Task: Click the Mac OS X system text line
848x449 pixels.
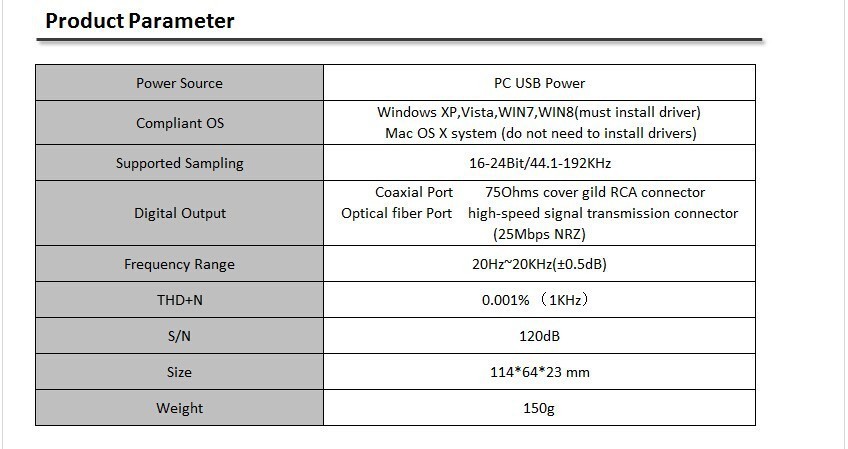Action: [540, 133]
